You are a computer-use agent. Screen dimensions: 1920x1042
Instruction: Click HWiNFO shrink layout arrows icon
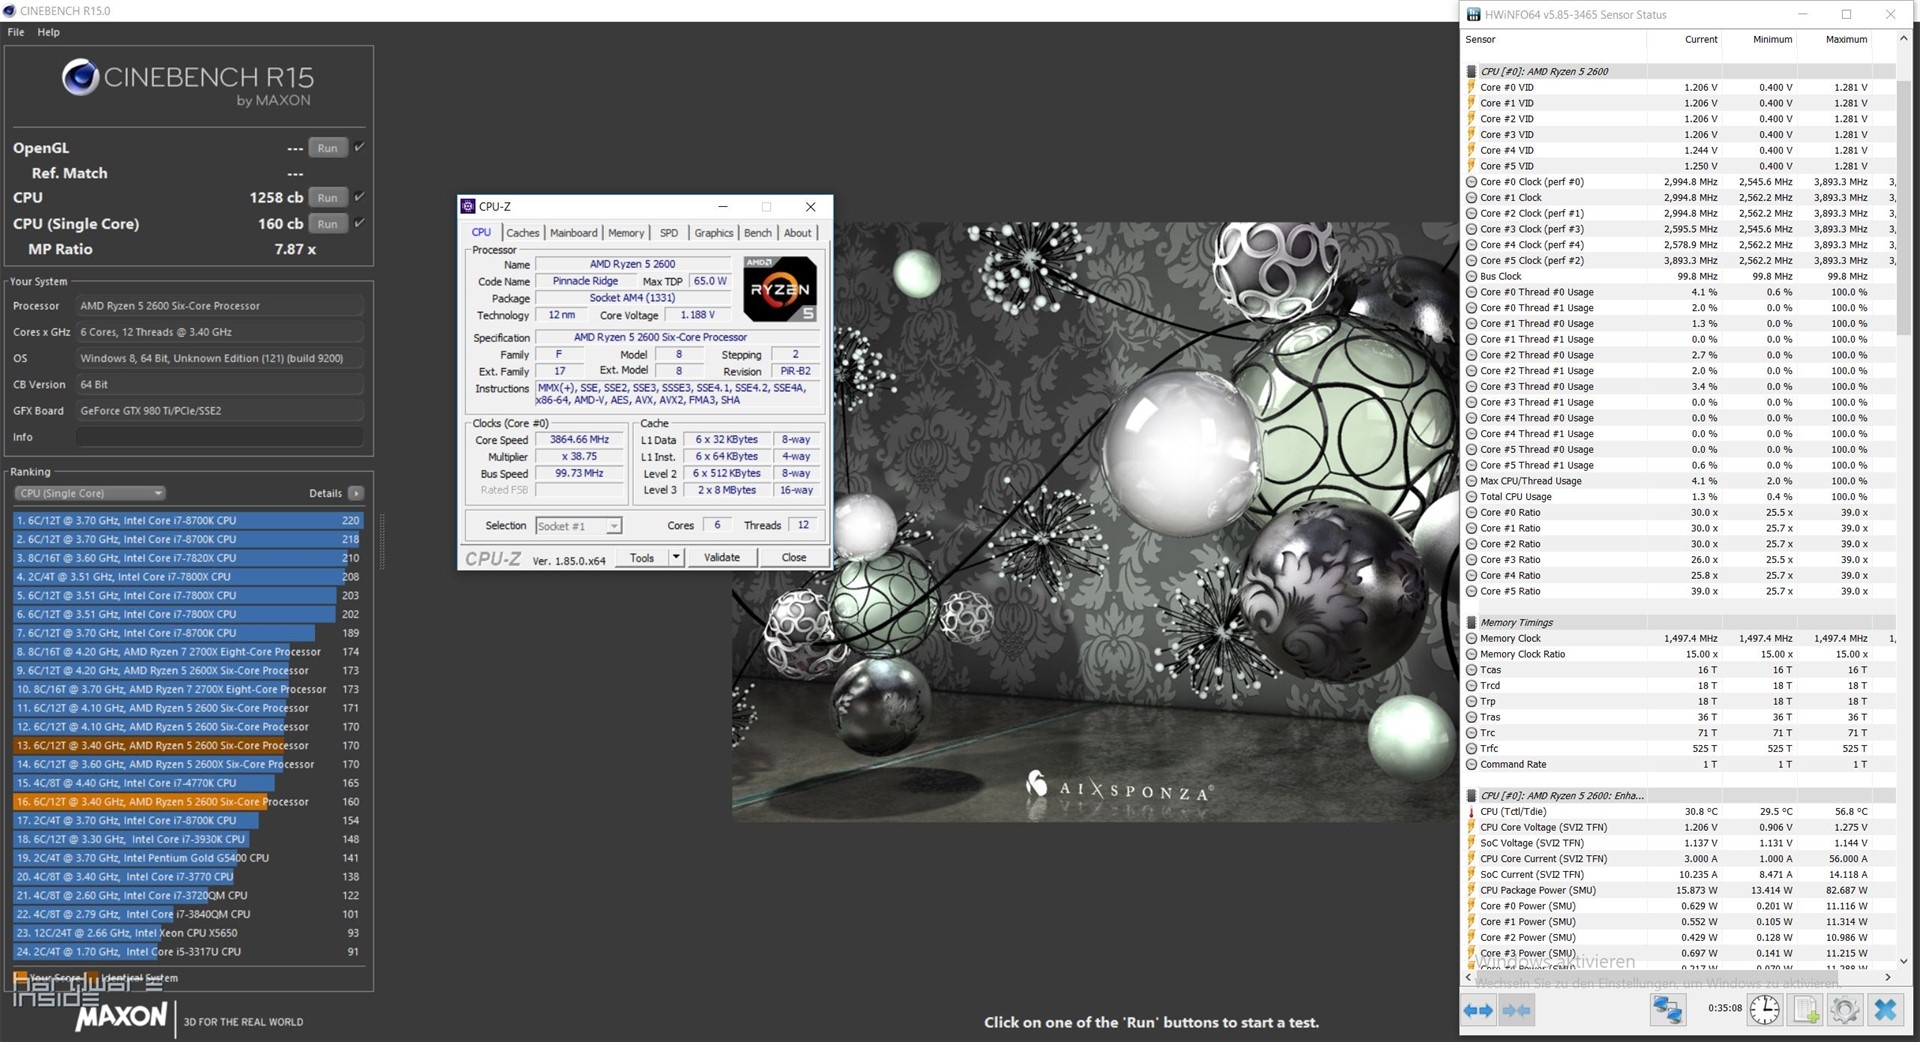1516,1010
